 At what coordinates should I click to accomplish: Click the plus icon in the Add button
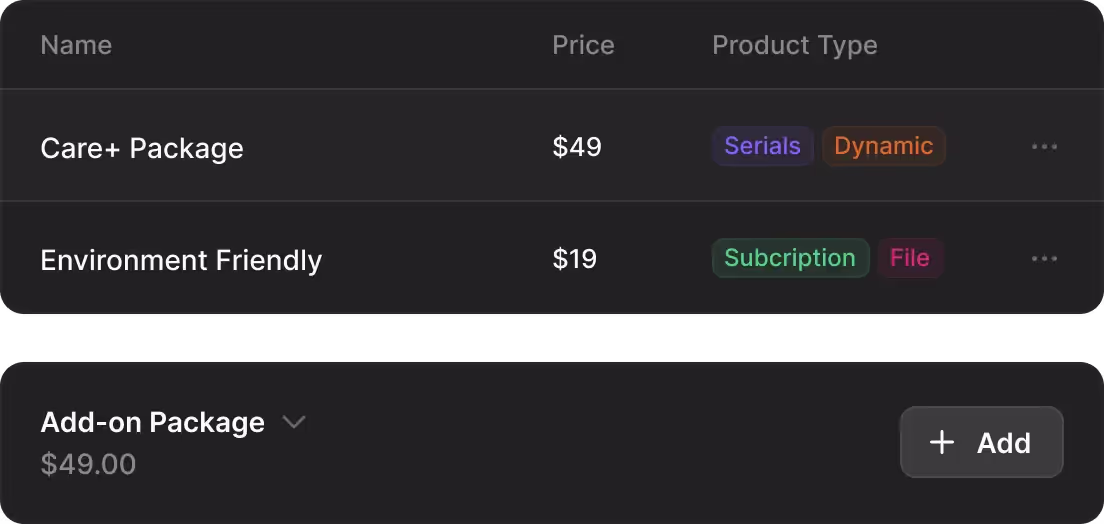tap(942, 442)
